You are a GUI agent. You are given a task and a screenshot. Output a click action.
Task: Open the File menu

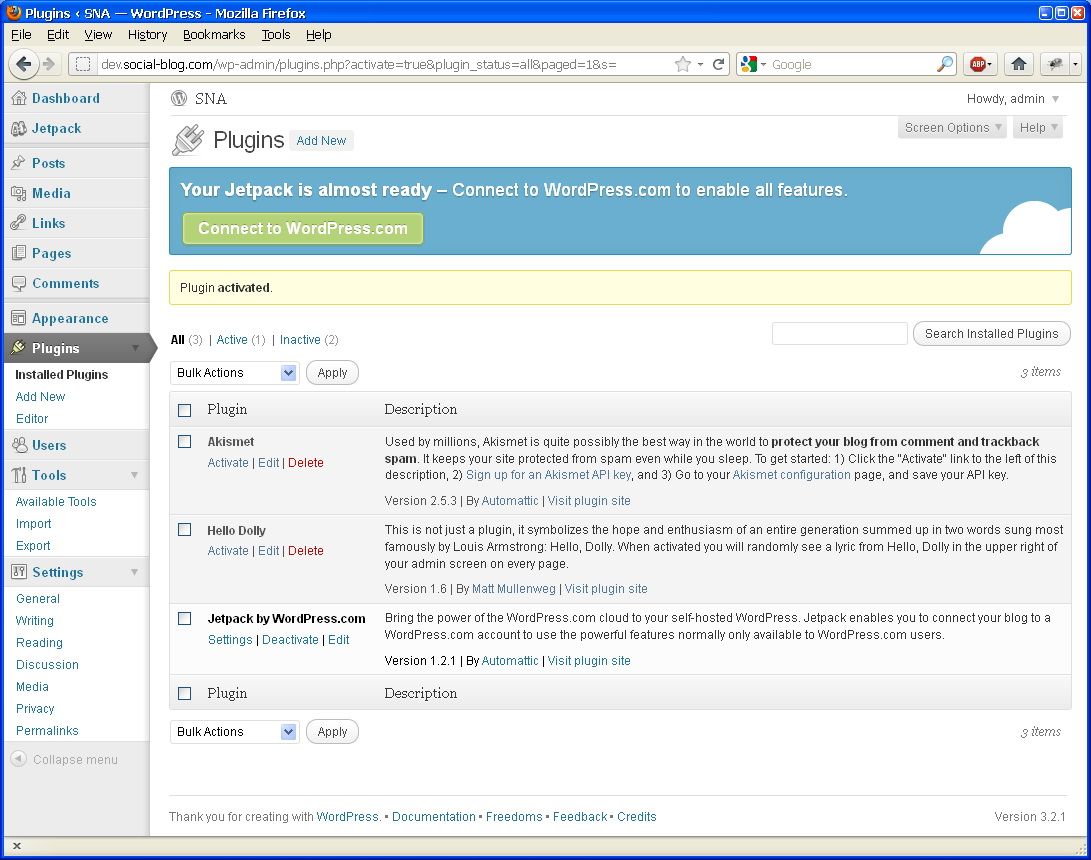tap(21, 35)
